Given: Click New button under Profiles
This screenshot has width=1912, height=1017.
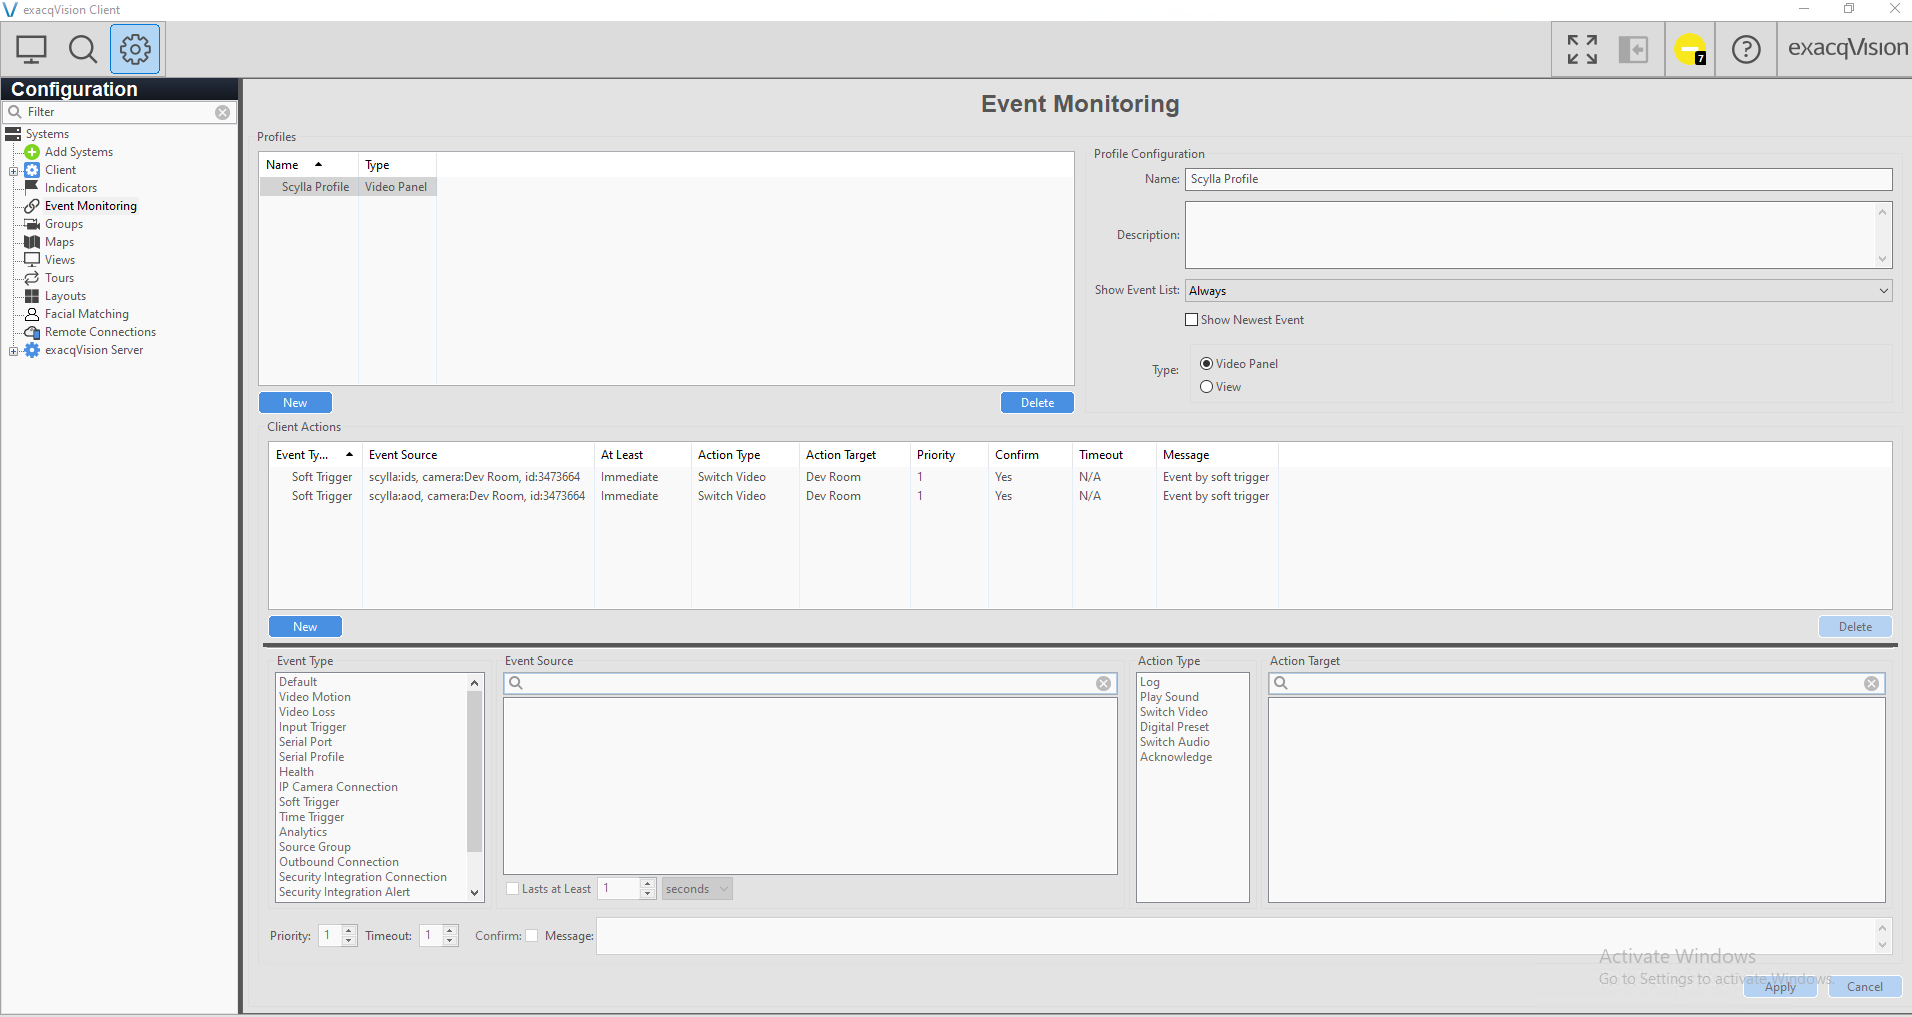Looking at the screenshot, I should [x=295, y=403].
